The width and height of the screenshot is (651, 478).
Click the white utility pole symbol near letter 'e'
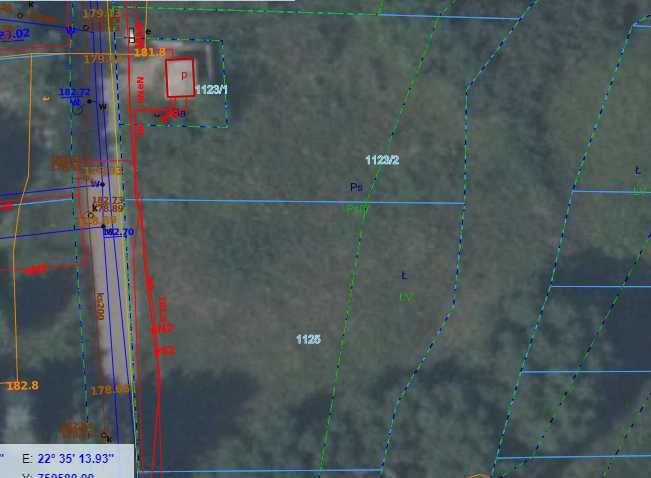(x=132, y=36)
